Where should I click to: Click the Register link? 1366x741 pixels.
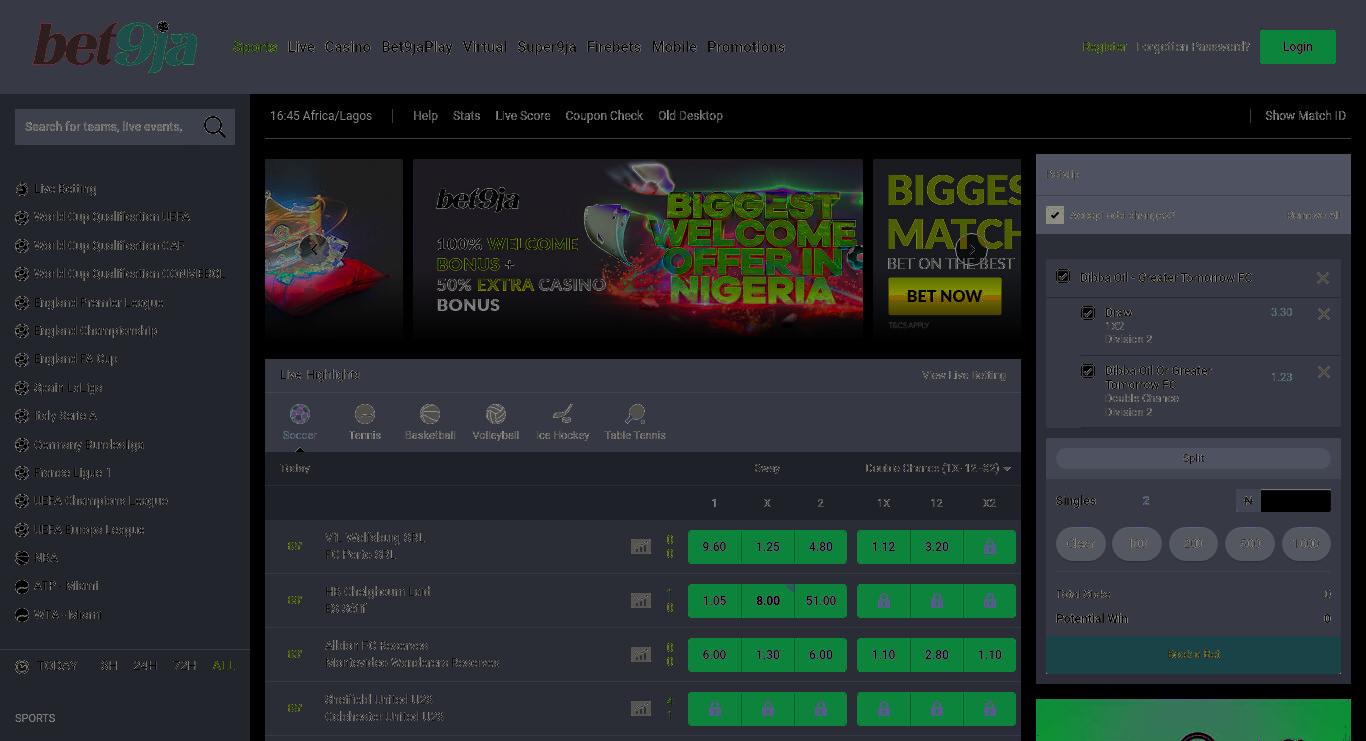(1104, 47)
